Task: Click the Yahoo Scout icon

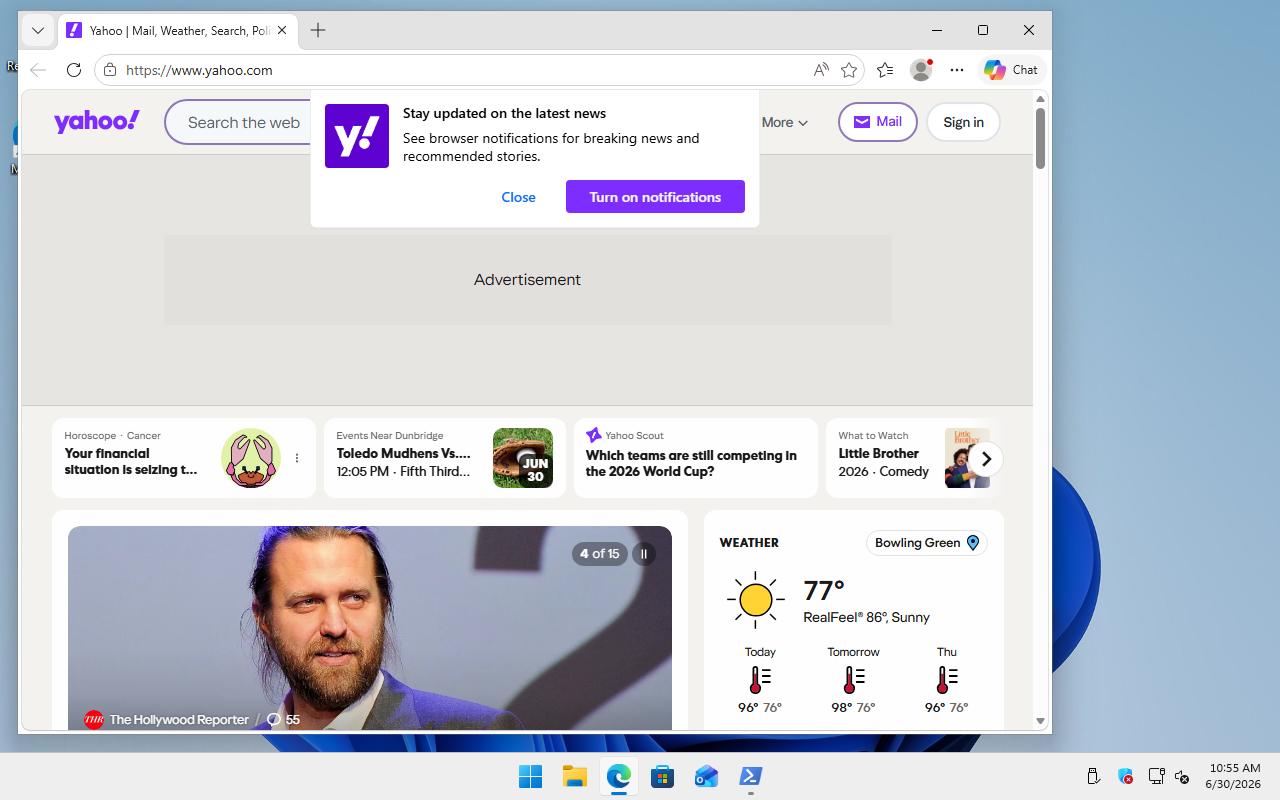Action: 594,435
